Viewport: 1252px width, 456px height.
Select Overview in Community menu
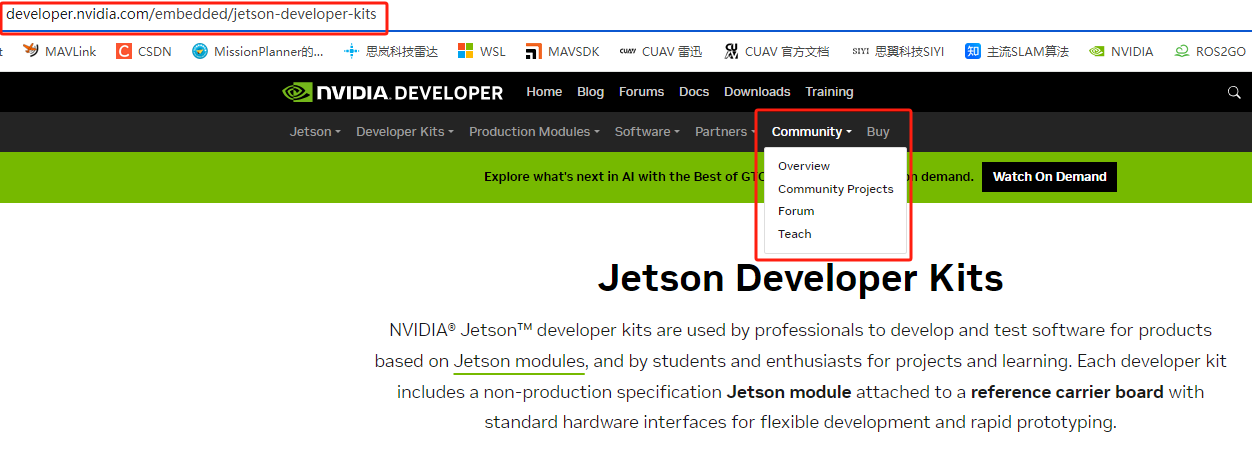coord(804,166)
